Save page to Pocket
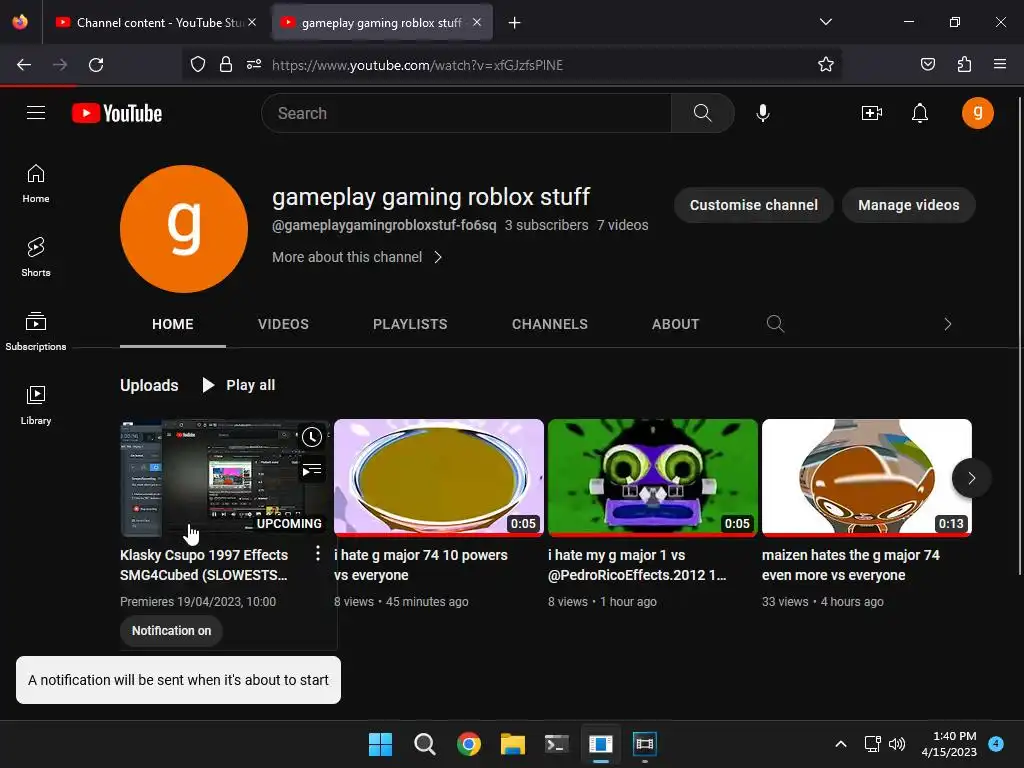 pyautogui.click(x=927, y=65)
